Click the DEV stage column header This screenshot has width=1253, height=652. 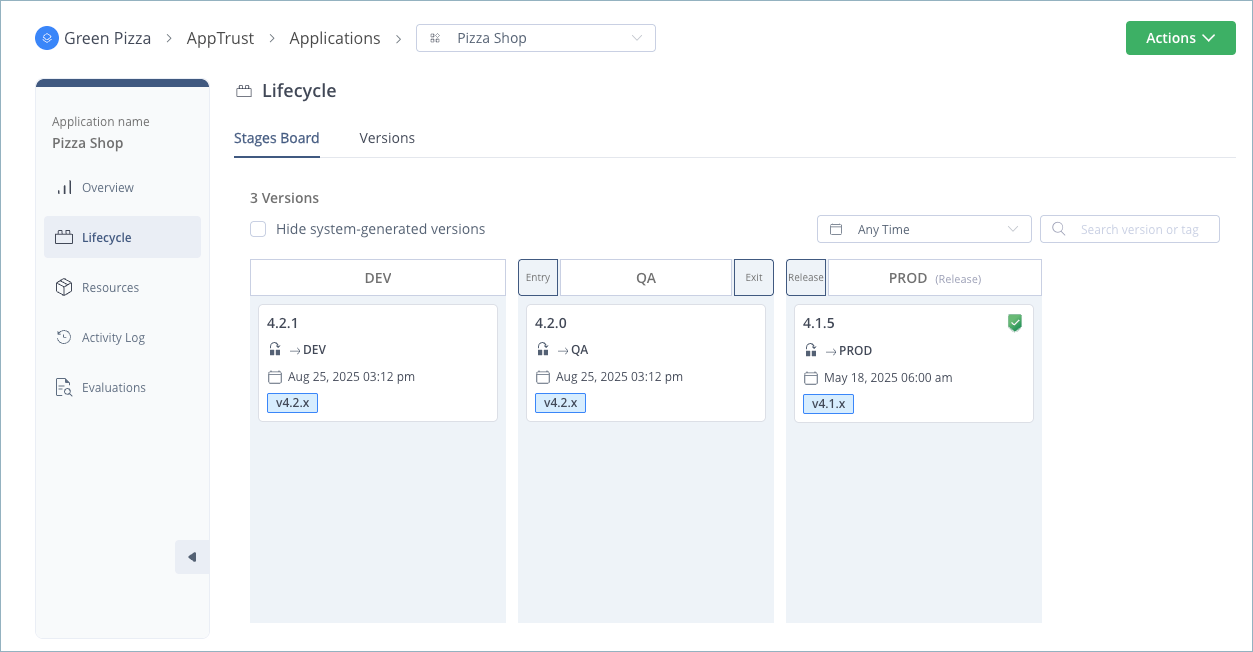click(x=378, y=278)
